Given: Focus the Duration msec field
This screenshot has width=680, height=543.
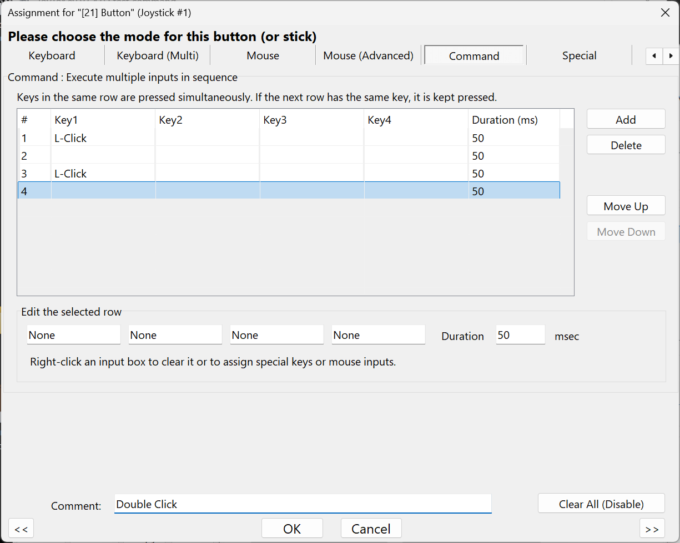Looking at the screenshot, I should [x=520, y=335].
